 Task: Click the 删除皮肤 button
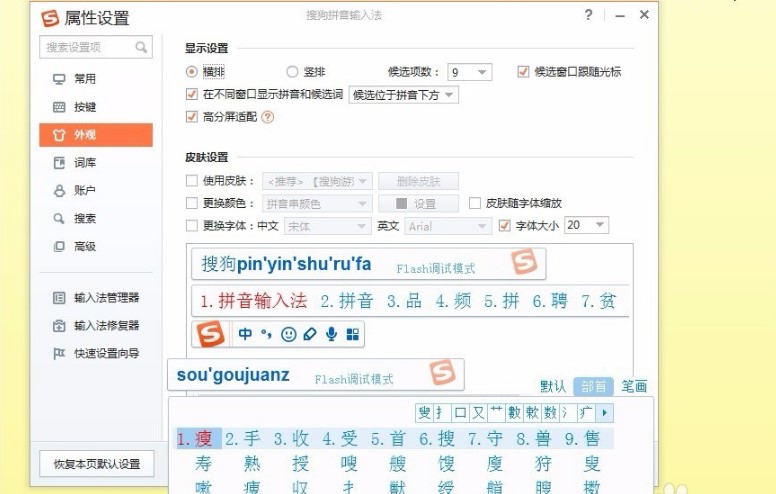418,181
